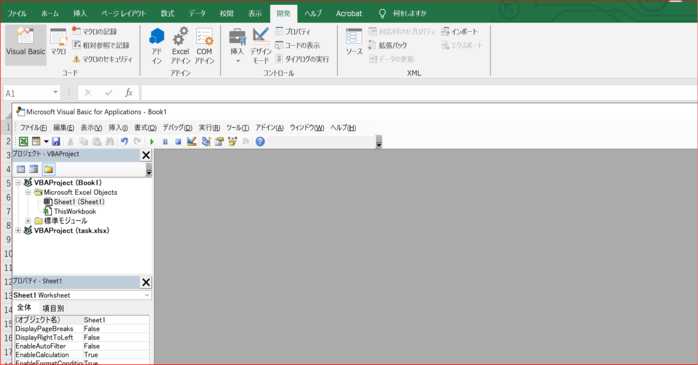Open the XML ソース pane icon

click(x=354, y=42)
